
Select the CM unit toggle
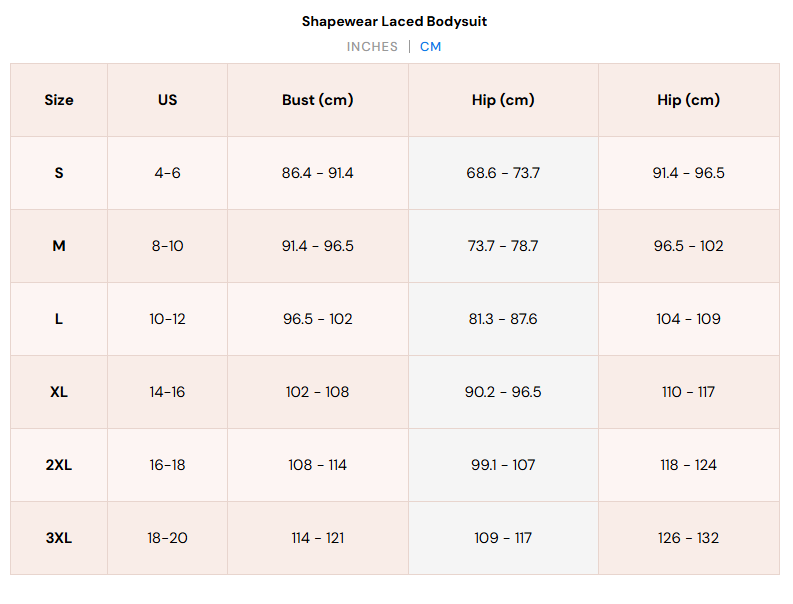pos(430,47)
